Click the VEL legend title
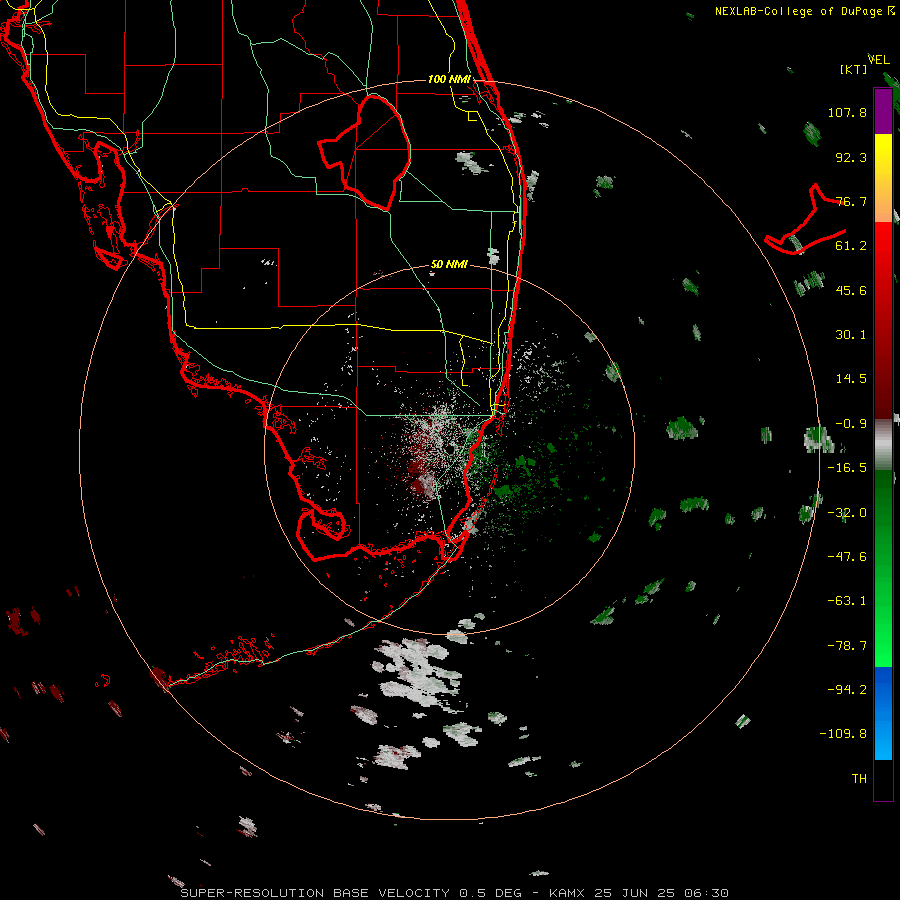Image resolution: width=900 pixels, height=900 pixels. 879,60
